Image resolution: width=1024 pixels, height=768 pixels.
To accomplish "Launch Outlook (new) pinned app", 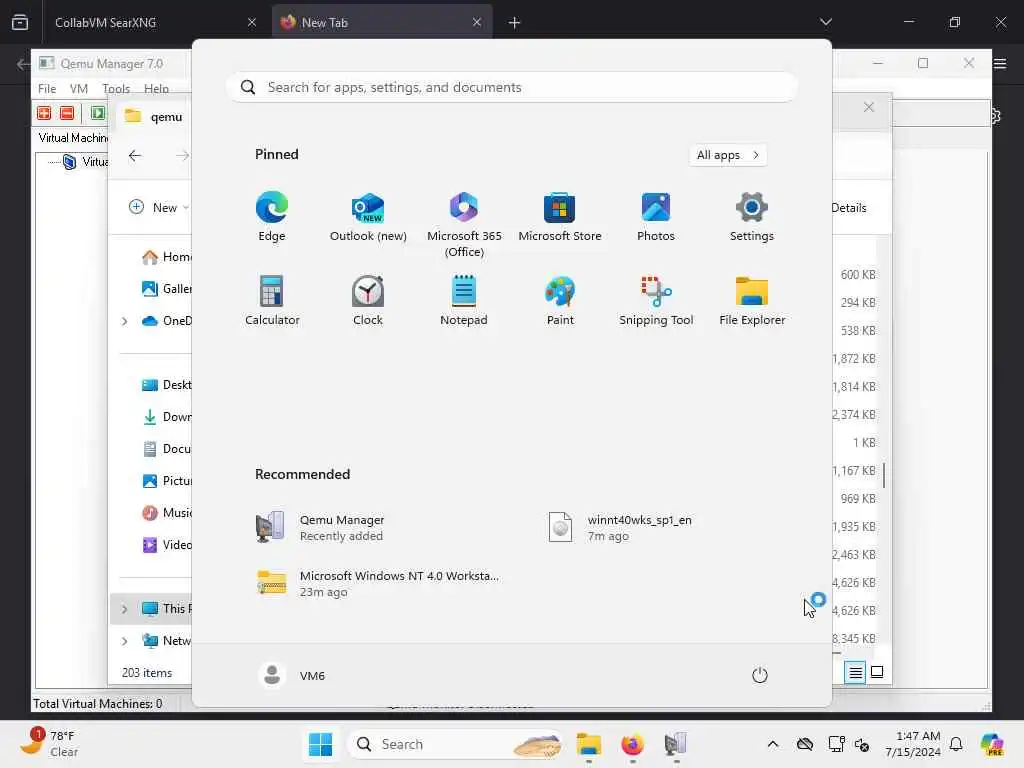I will (x=368, y=217).
